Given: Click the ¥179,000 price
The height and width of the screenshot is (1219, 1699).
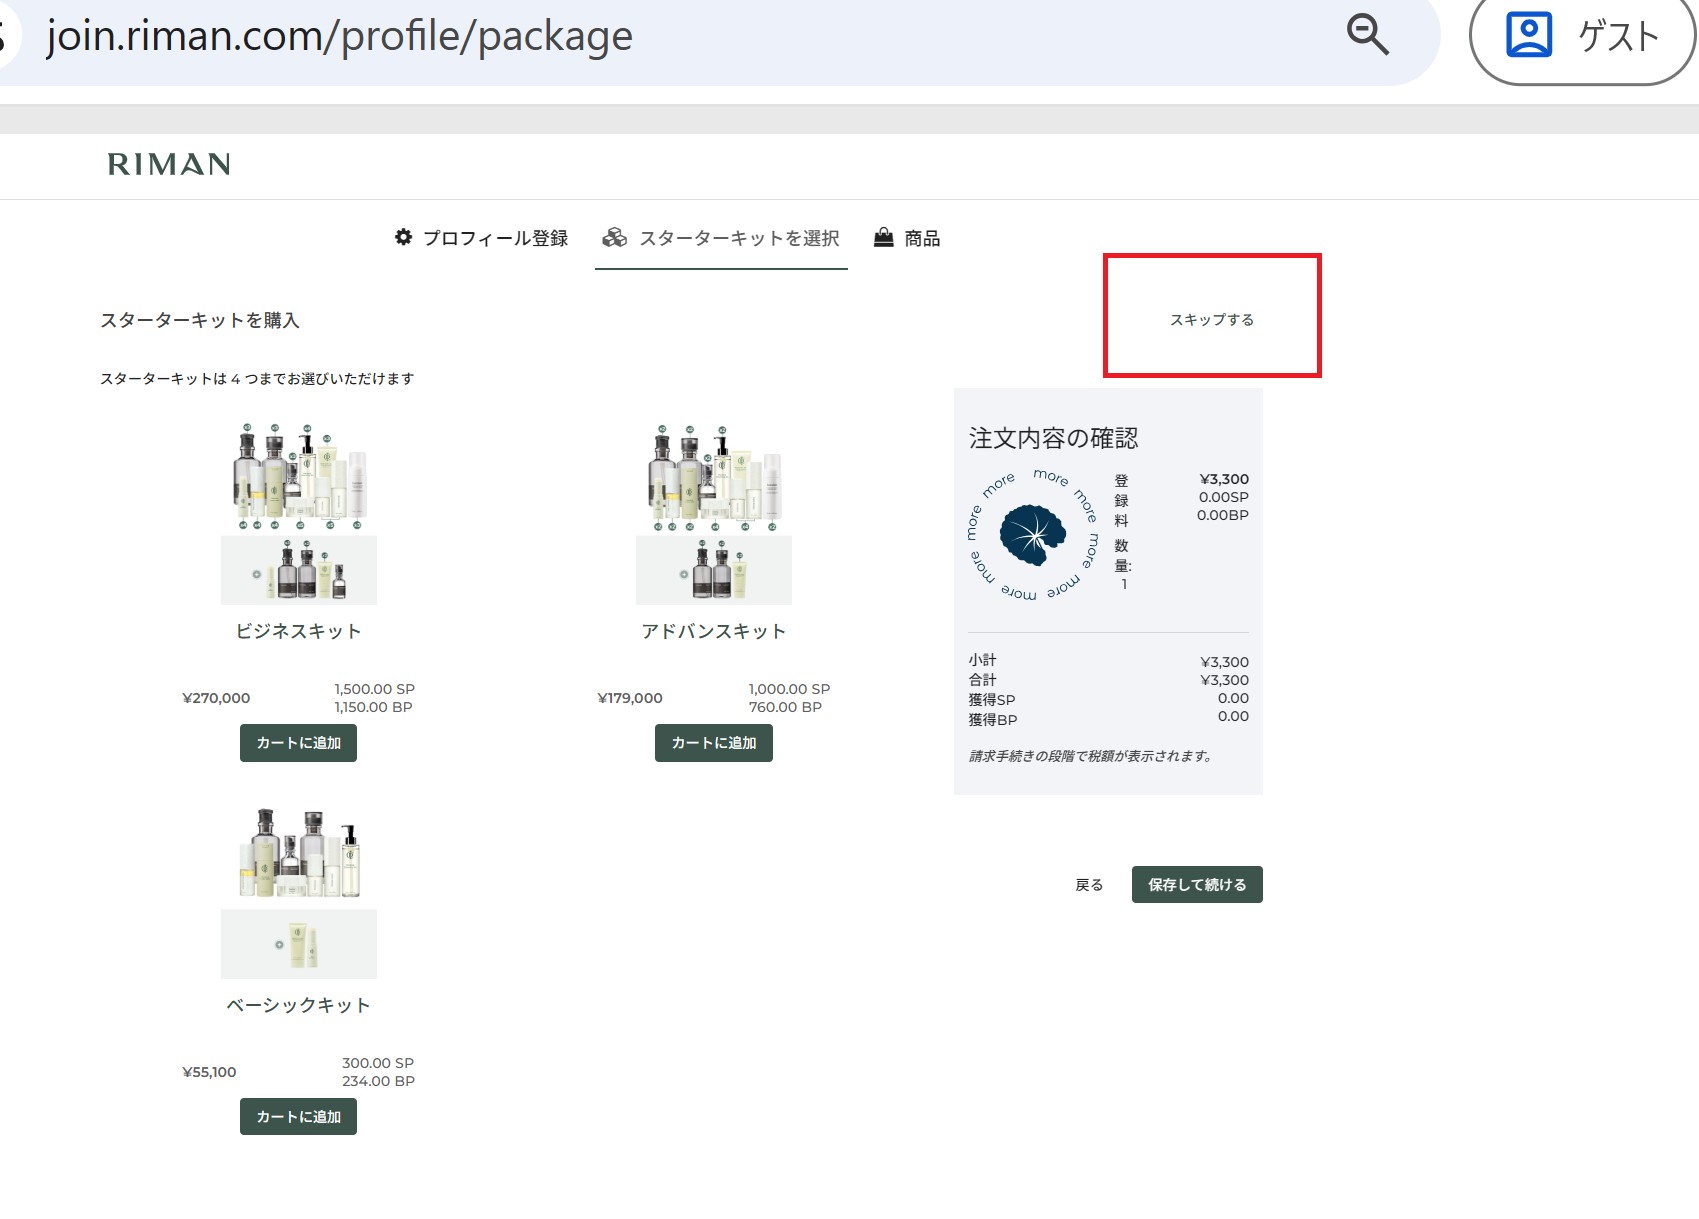Looking at the screenshot, I should tap(630, 698).
